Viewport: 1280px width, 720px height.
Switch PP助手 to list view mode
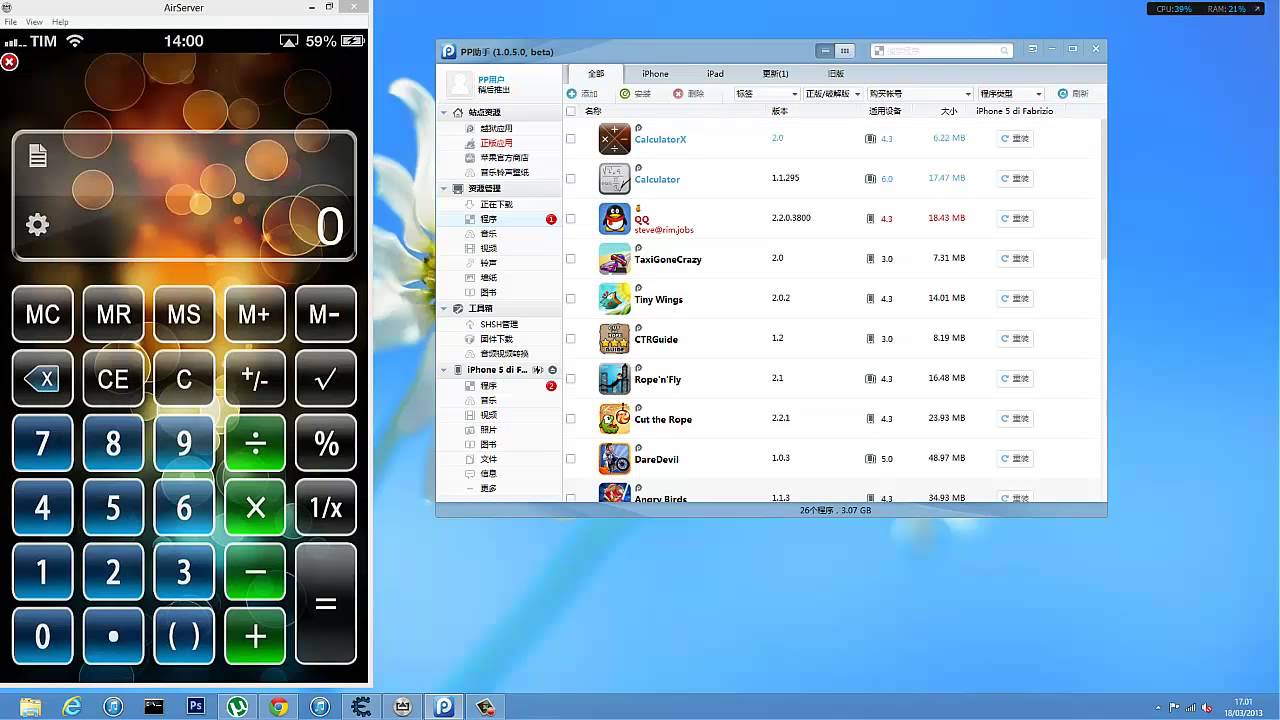(x=825, y=51)
